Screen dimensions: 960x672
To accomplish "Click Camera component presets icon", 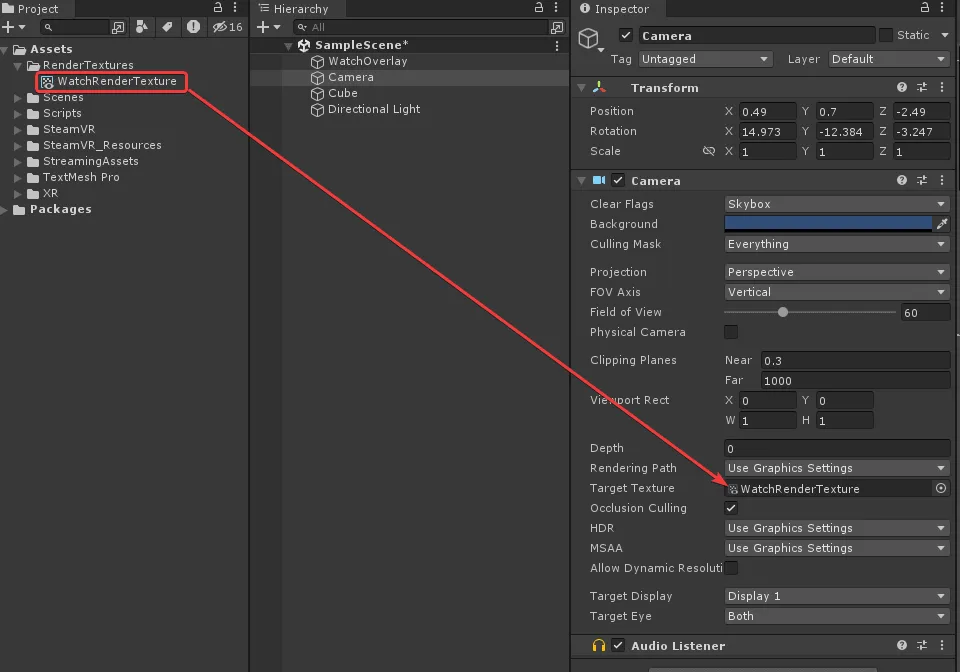I will click(922, 181).
